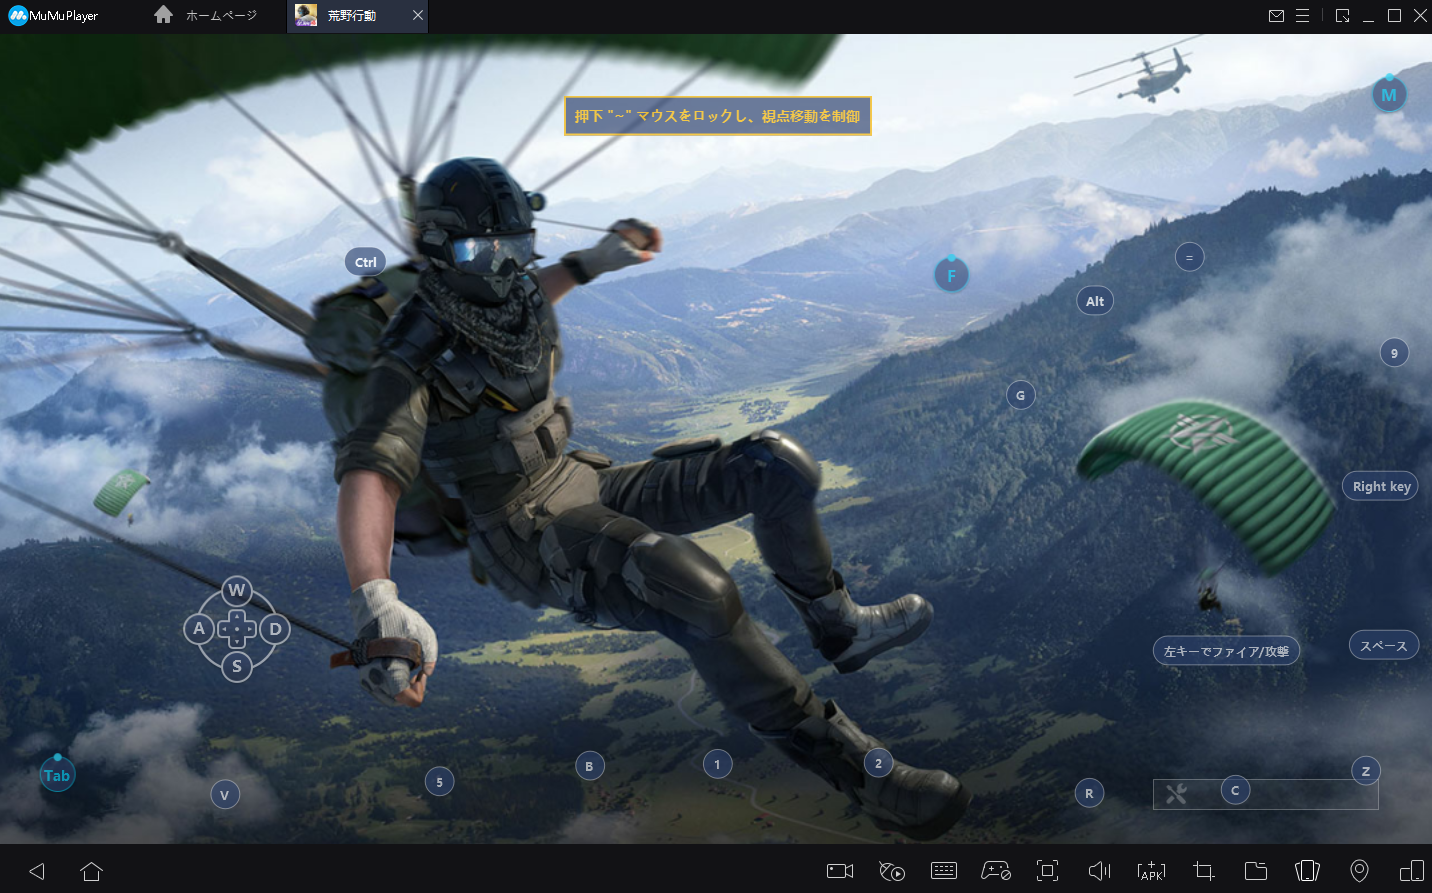Click the G key overlay
The height and width of the screenshot is (893, 1432).
pos(1020,395)
